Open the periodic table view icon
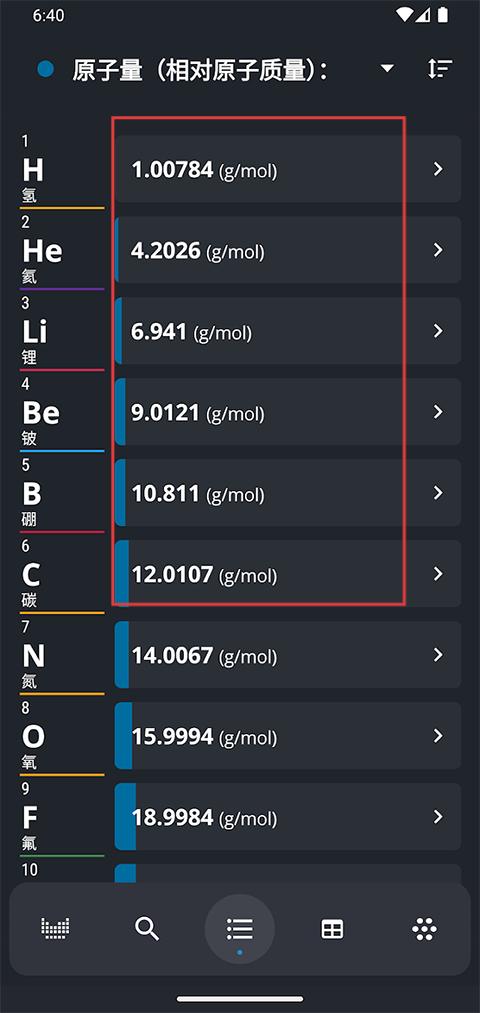This screenshot has height=1013, width=480. [55, 929]
